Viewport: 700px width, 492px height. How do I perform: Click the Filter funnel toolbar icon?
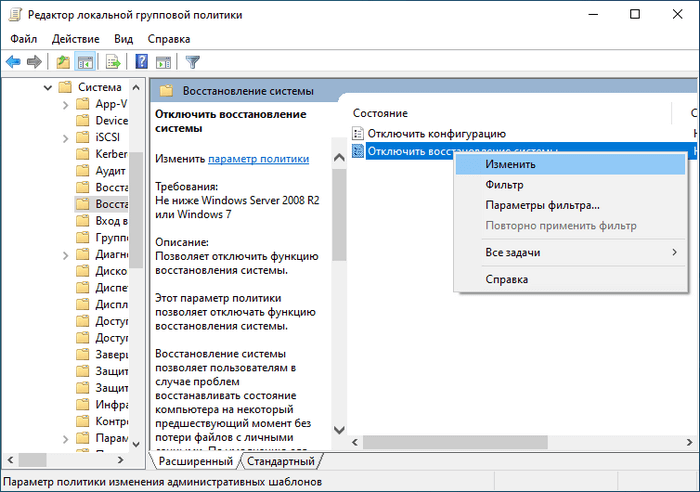pyautogui.click(x=192, y=62)
